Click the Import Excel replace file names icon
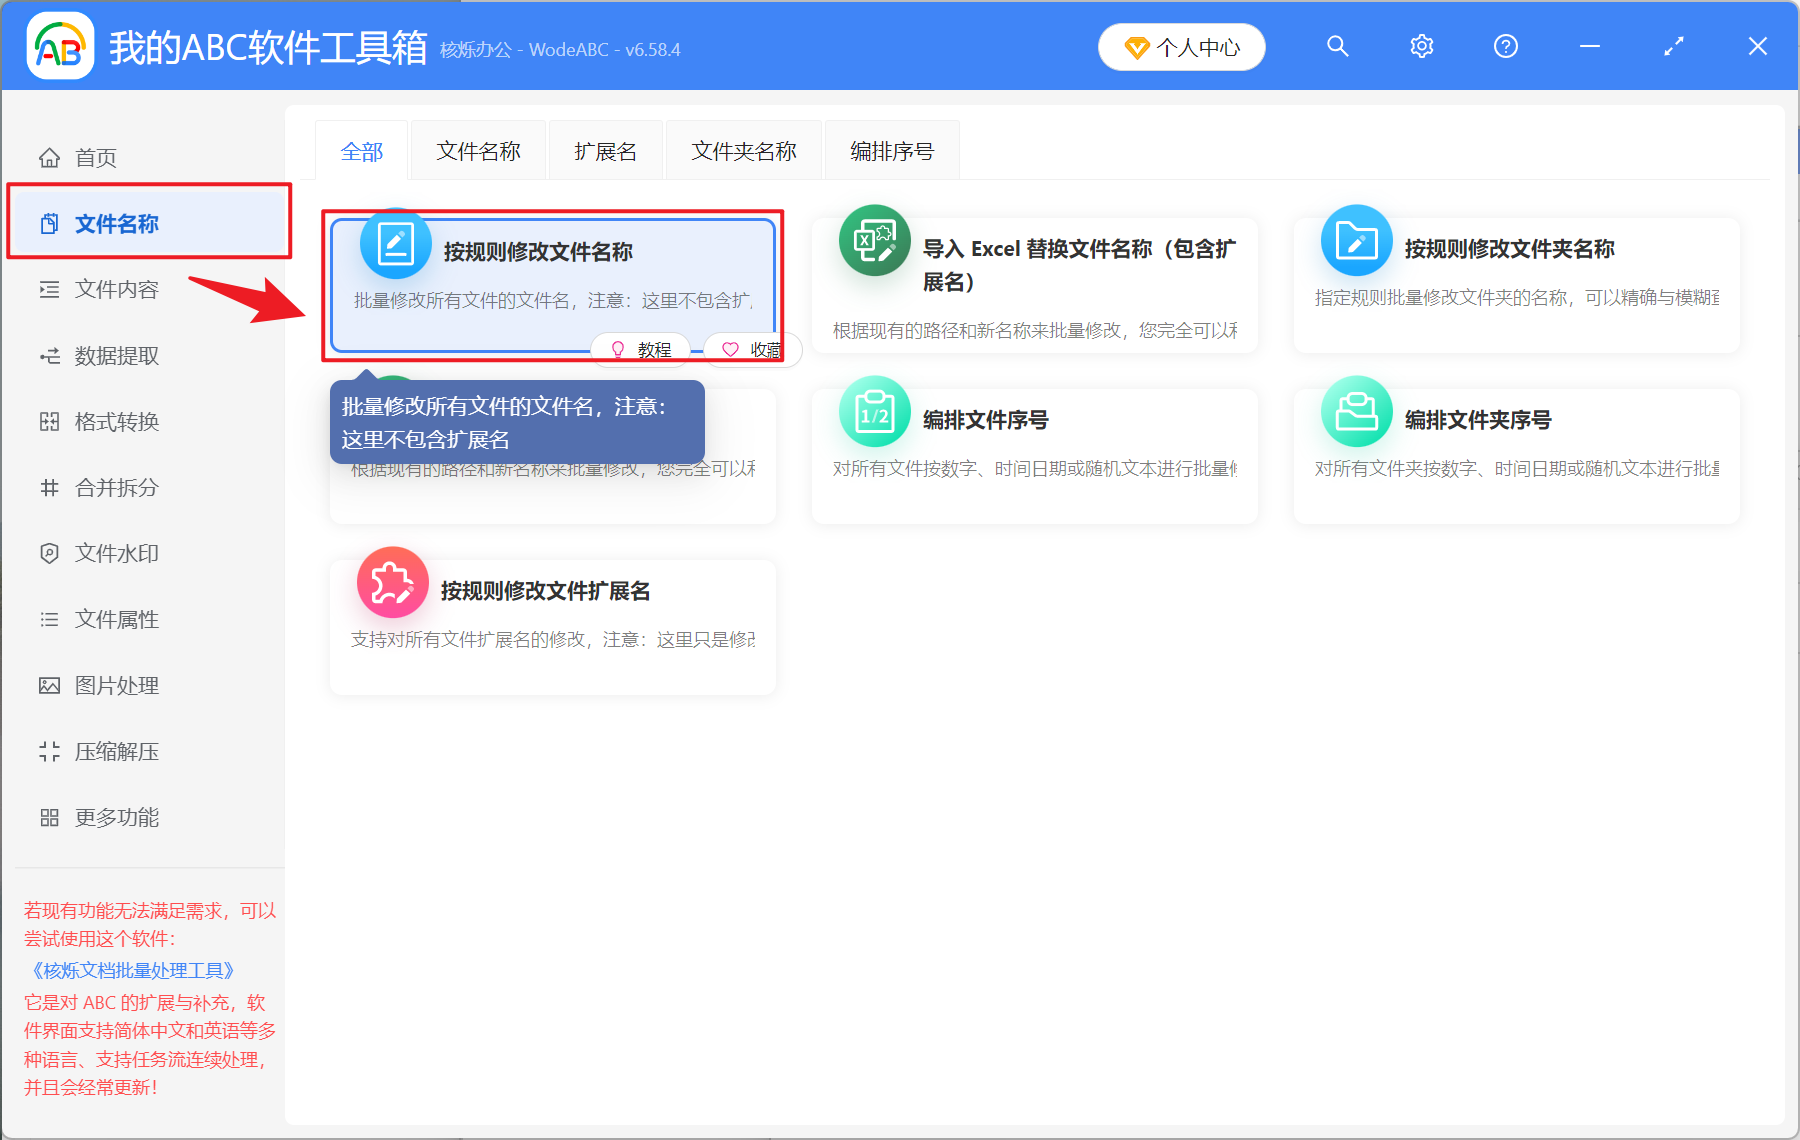 pyautogui.click(x=874, y=241)
